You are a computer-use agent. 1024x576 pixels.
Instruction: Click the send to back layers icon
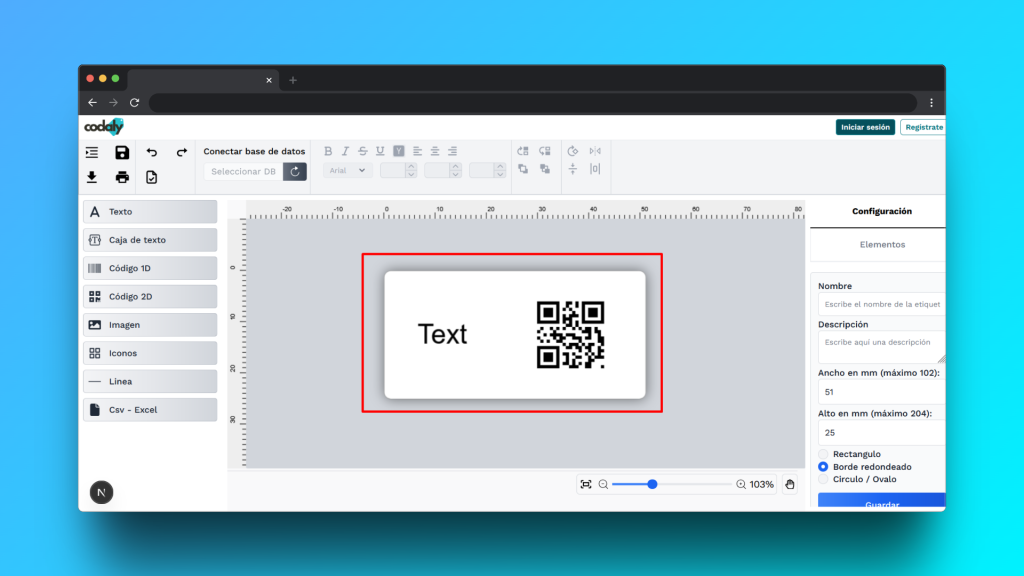(x=545, y=169)
